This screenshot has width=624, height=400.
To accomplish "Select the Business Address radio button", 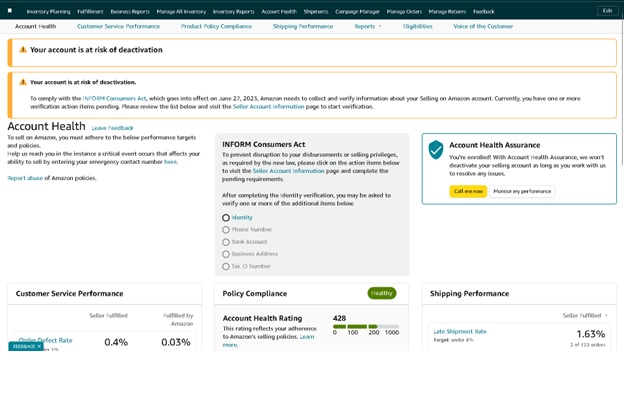I will (226, 254).
